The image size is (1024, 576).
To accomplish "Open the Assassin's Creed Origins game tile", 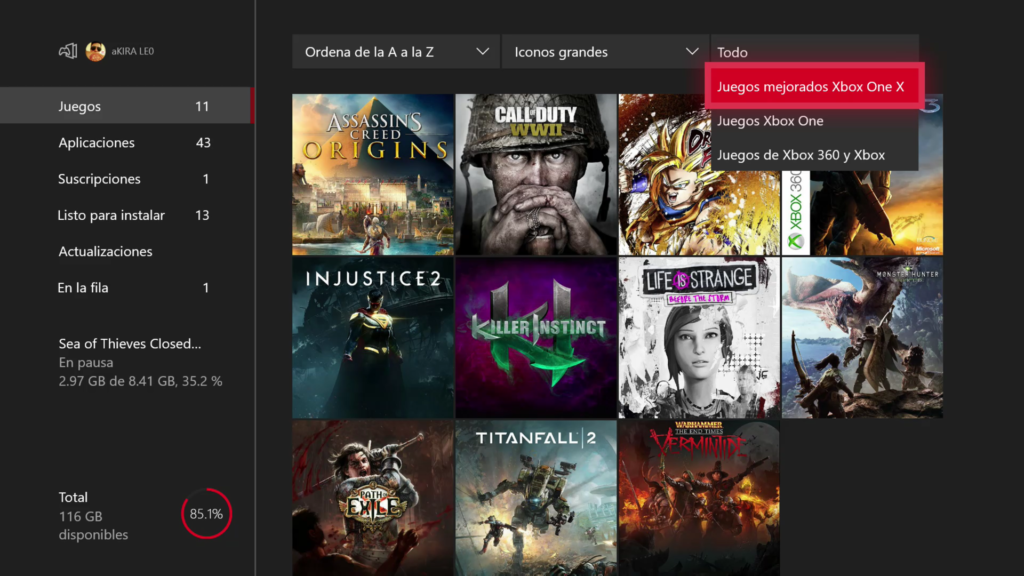I will pyautogui.click(x=372, y=174).
